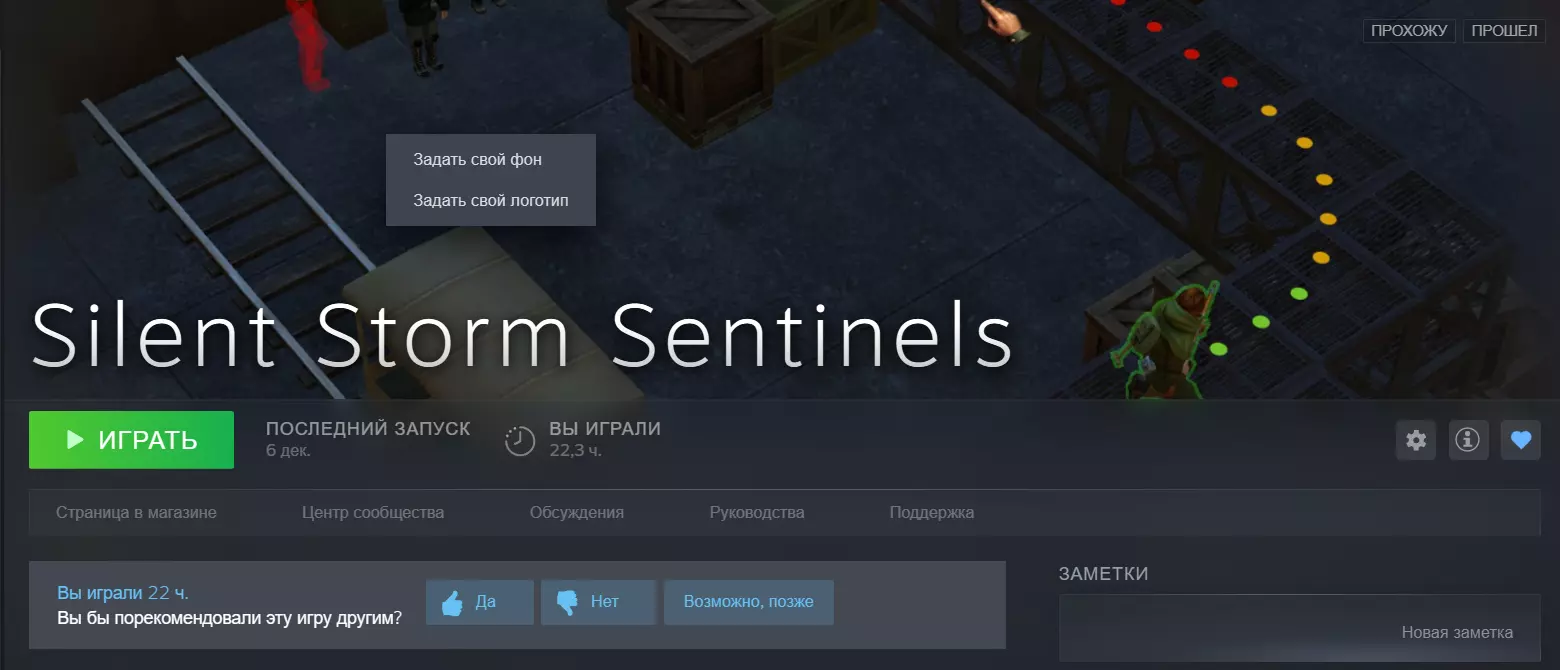Image resolution: width=1560 pixels, height=670 pixels.
Task: Click the Вы играли 22 ч. link
Action: pos(123,593)
